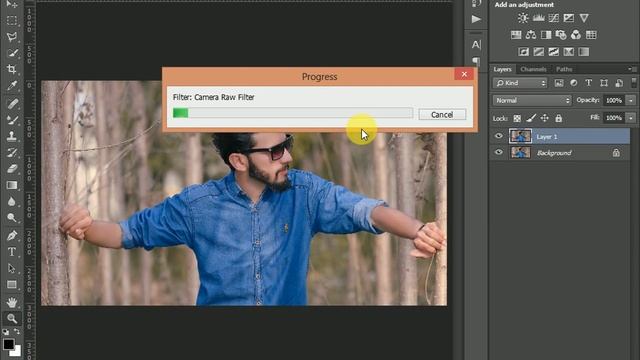Select the Eraser tool

(x=12, y=169)
